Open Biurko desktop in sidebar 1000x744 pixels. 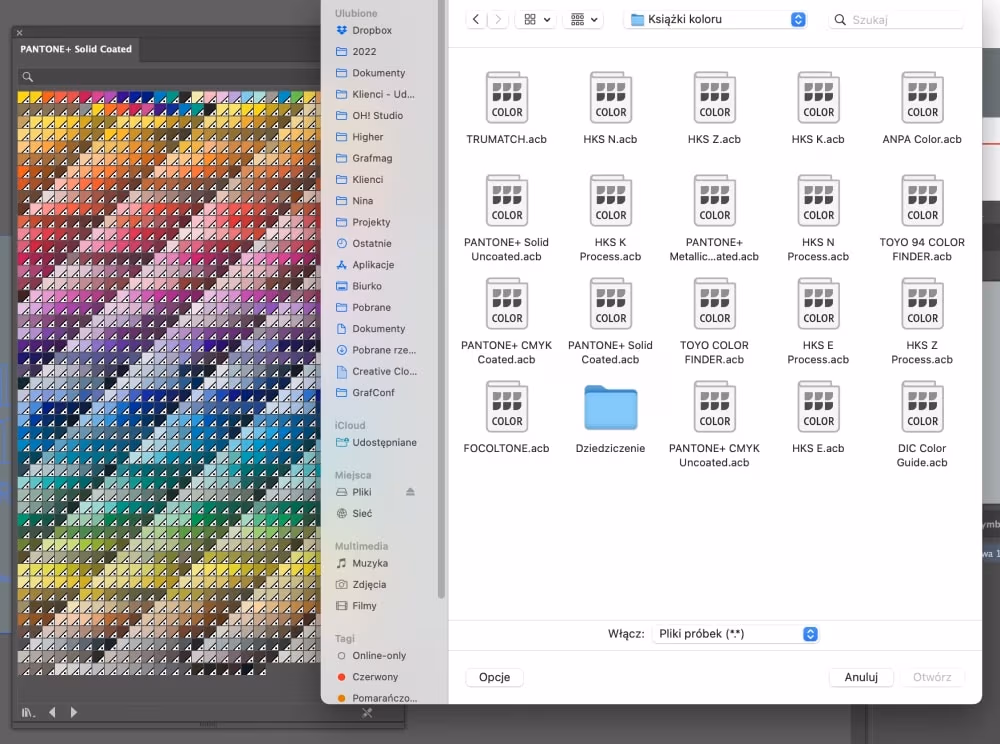click(367, 286)
